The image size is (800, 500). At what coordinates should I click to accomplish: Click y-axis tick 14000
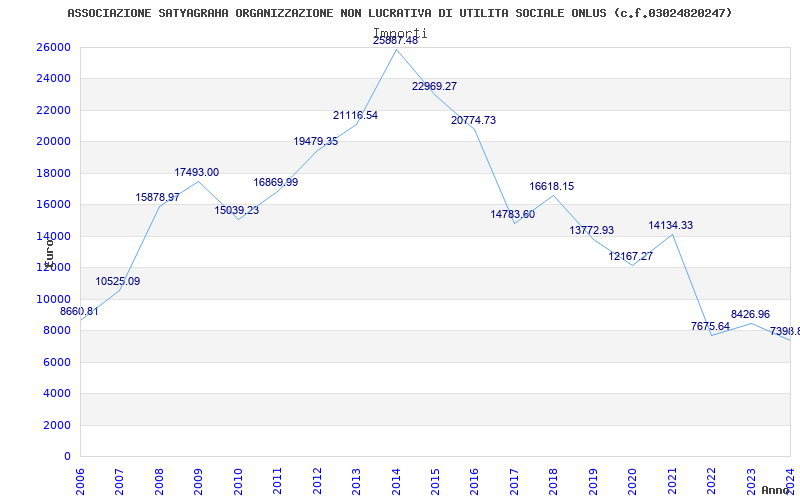coord(53,236)
